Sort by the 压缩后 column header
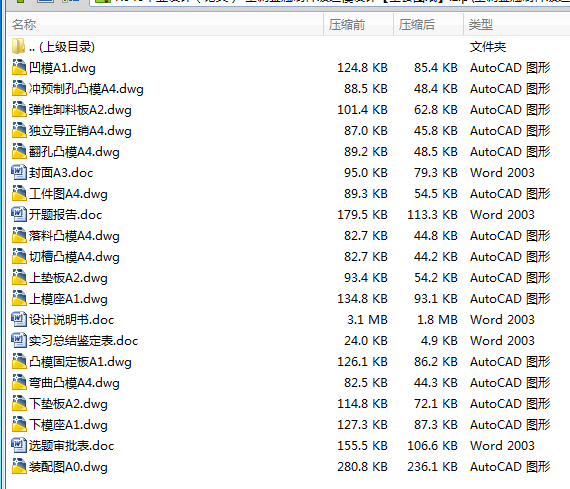The height and width of the screenshot is (489, 570). [x=428, y=25]
